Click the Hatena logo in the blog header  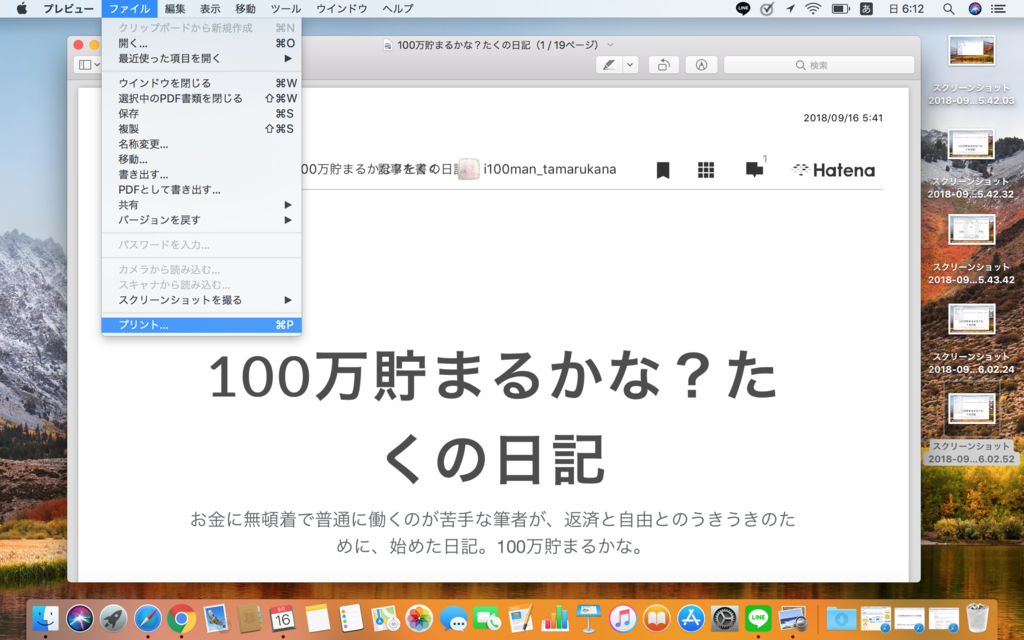(x=833, y=170)
